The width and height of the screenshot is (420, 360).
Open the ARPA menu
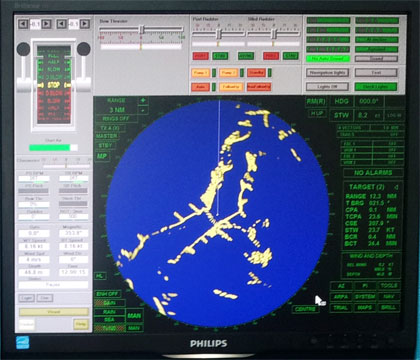click(341, 297)
